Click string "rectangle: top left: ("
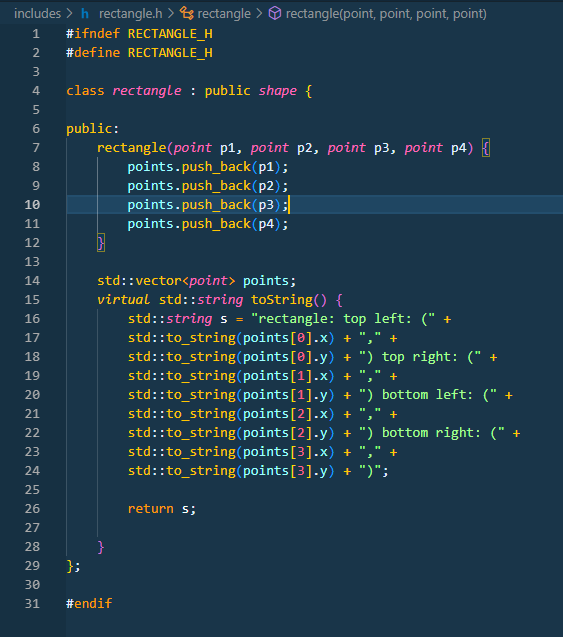The width and height of the screenshot is (563, 637). 343,319
